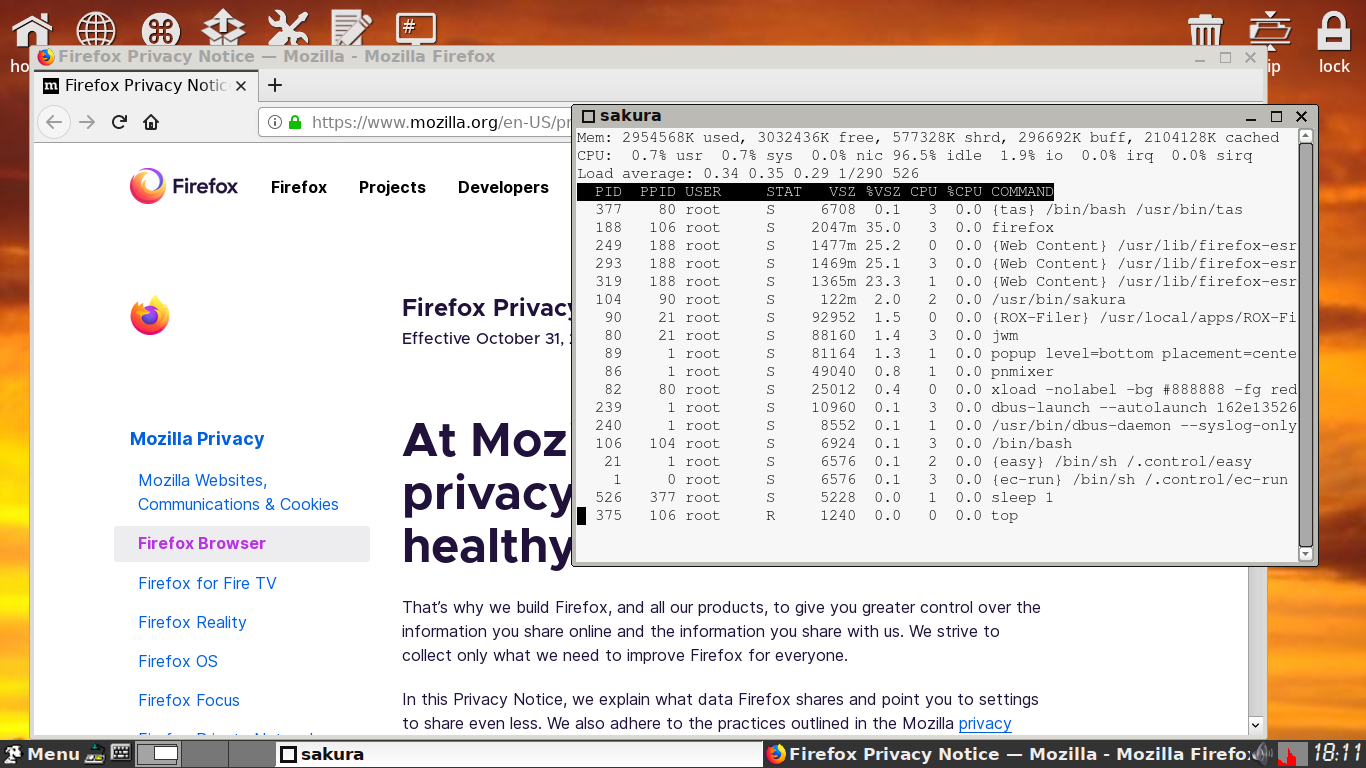The image size is (1366, 768).
Task: Open the notepad with pencil desktop icon
Action: [x=351, y=30]
